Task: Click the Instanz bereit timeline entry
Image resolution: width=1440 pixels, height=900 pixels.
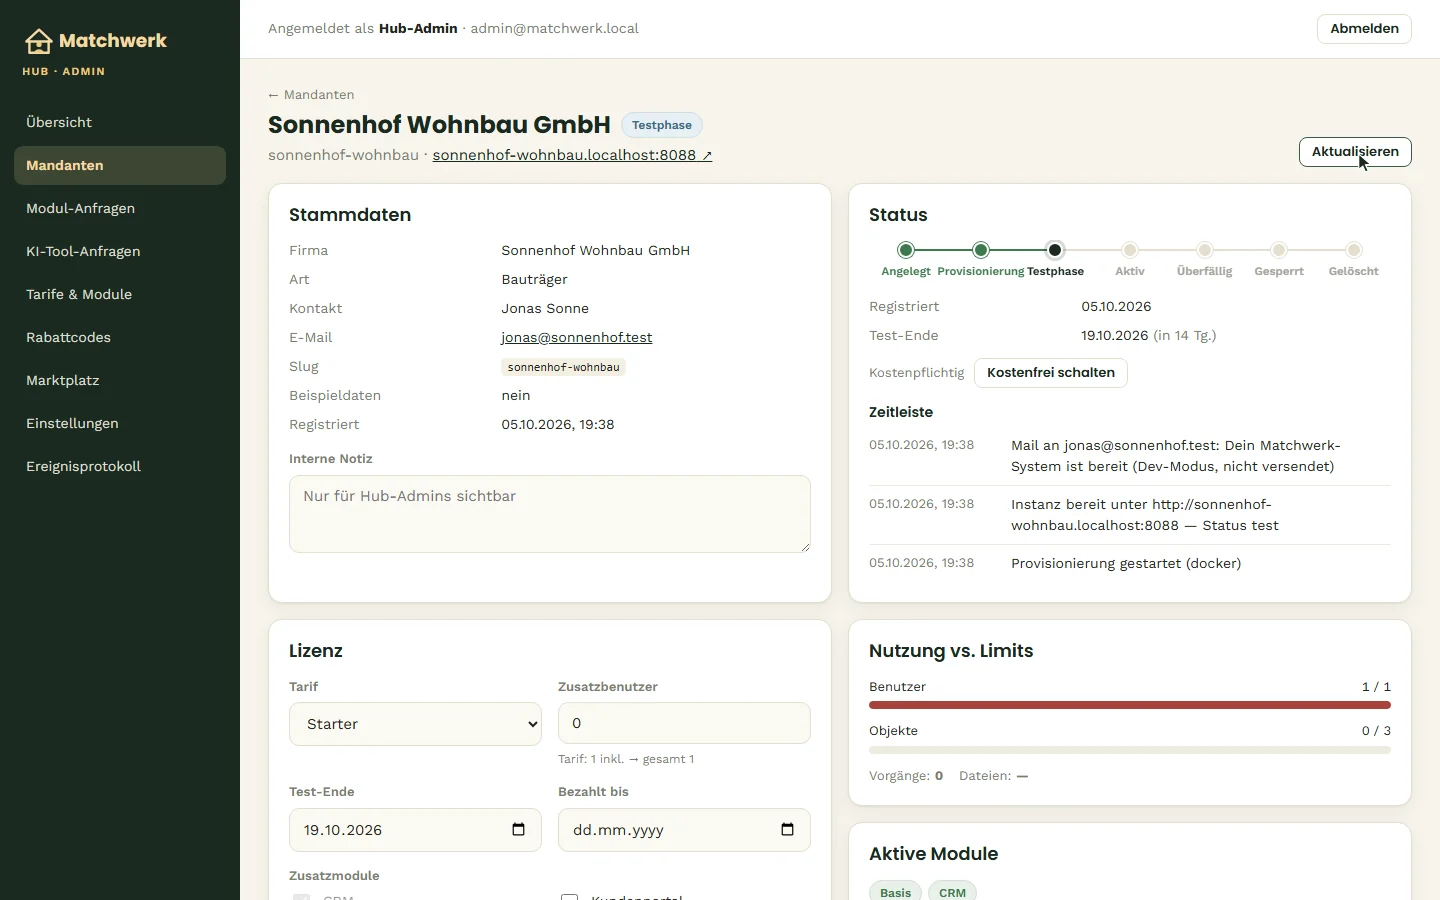Action: point(1130,515)
